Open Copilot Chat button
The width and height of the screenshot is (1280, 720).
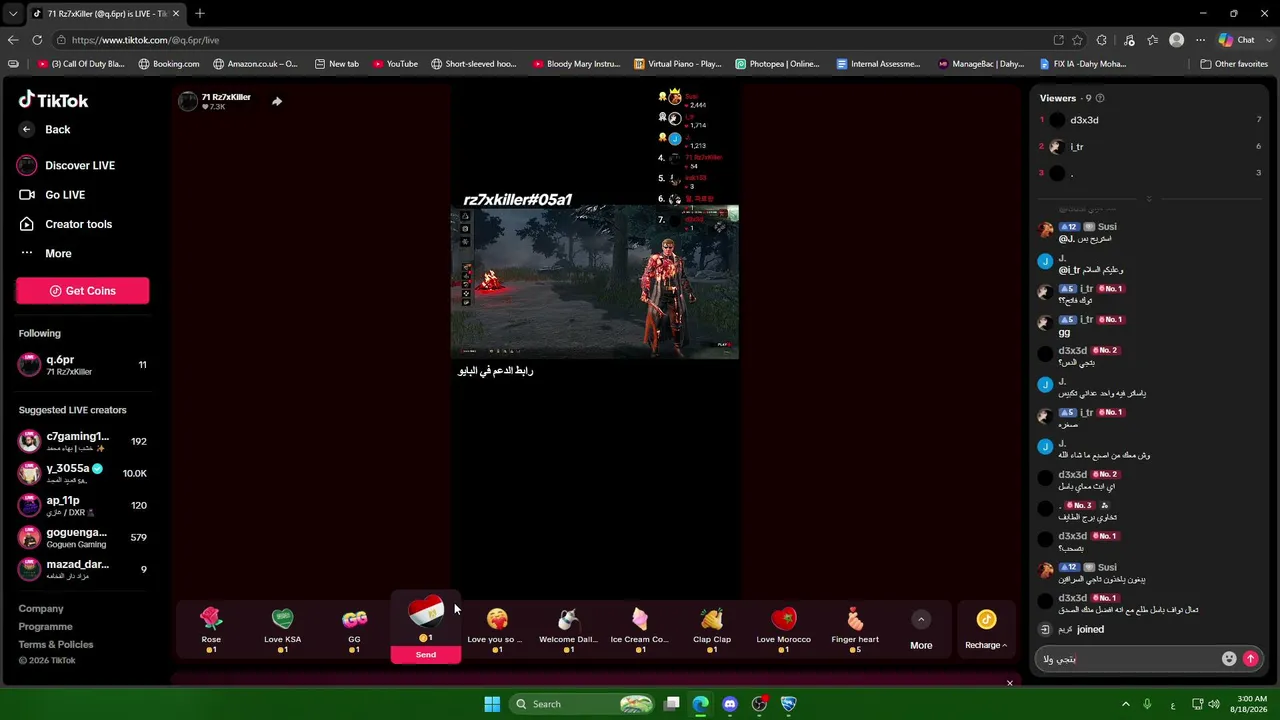pyautogui.click(x=1237, y=40)
